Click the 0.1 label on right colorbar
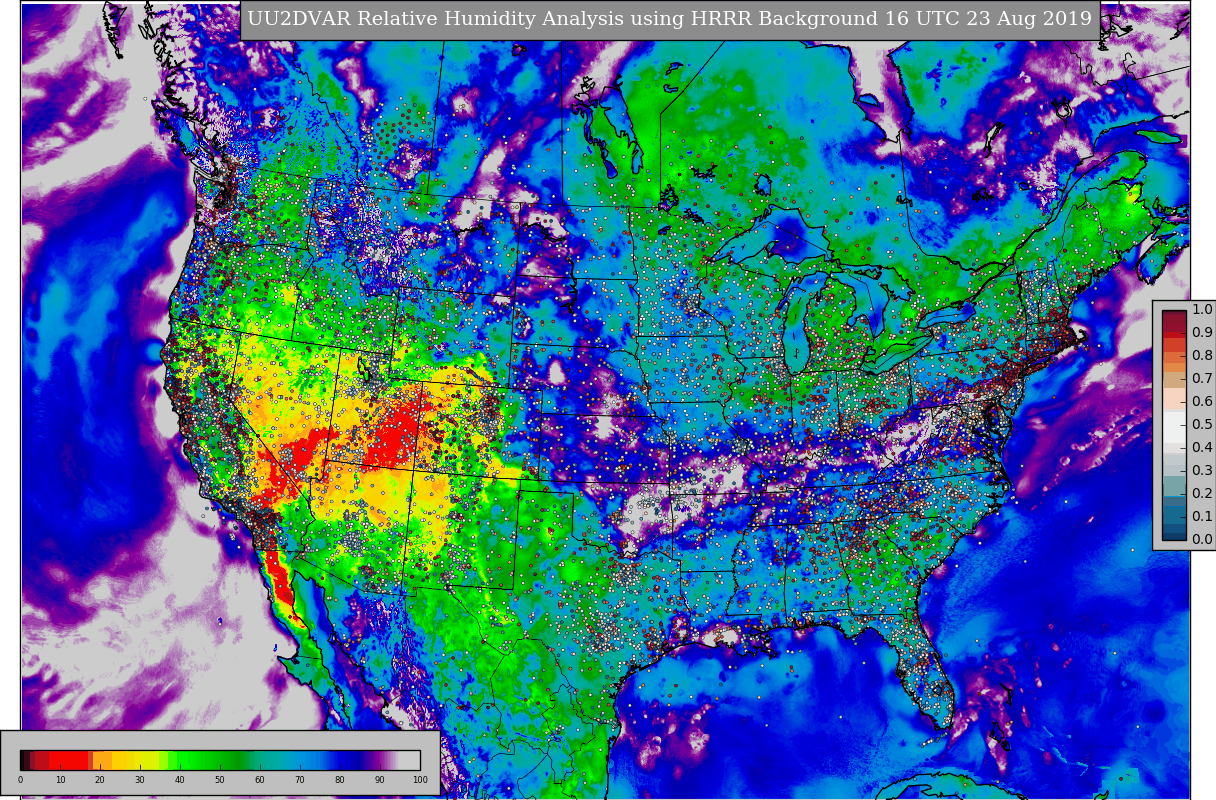 click(x=1202, y=516)
